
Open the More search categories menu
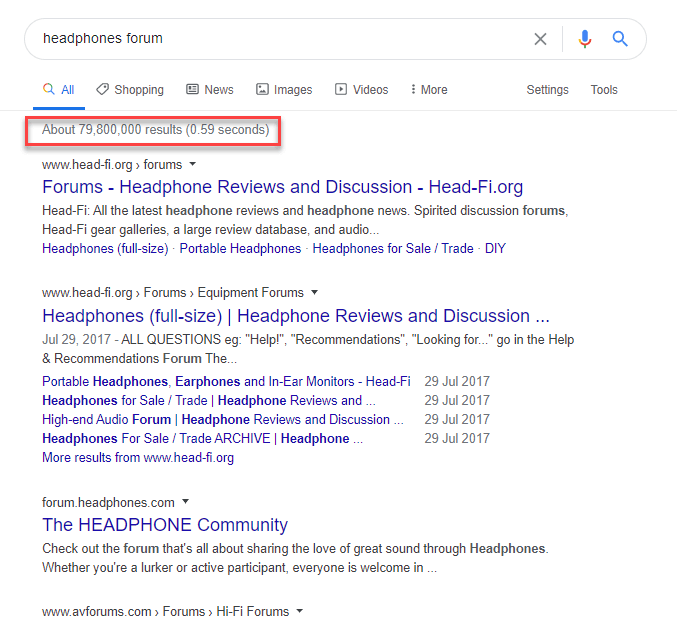pyautogui.click(x=429, y=90)
